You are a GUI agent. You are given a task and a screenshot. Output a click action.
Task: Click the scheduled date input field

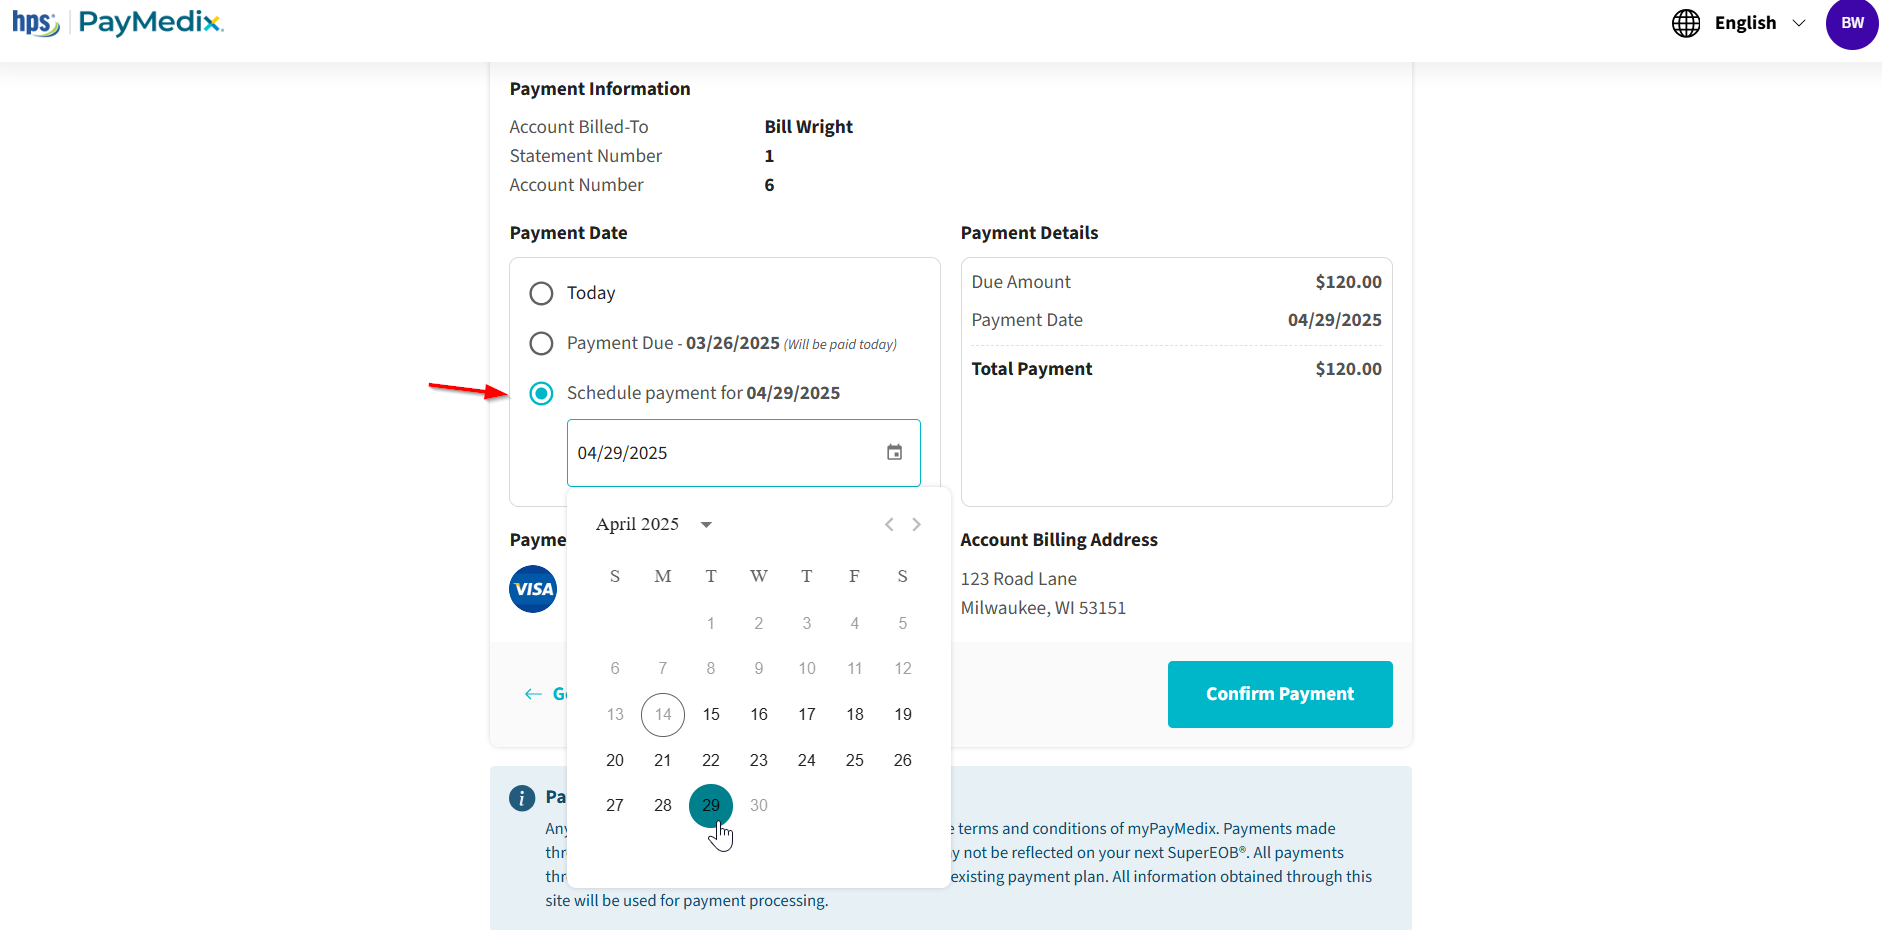coord(720,453)
